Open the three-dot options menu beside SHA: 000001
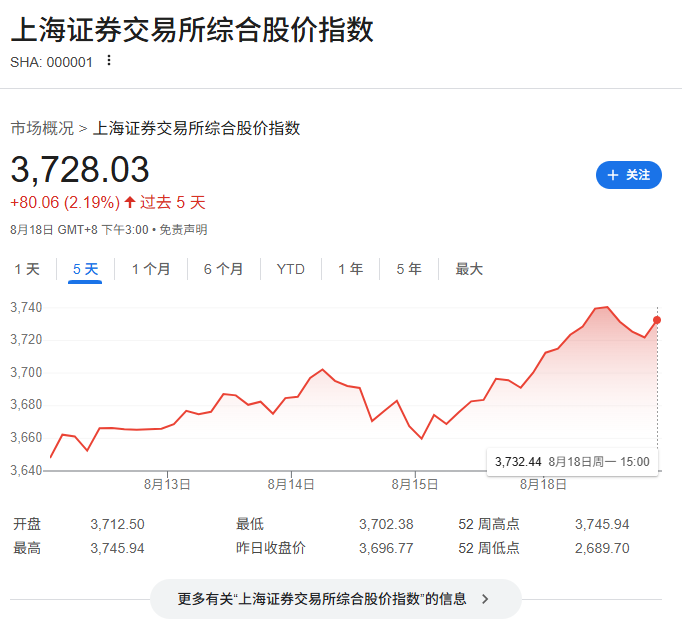Image resolution: width=682 pixels, height=632 pixels. coord(109,60)
